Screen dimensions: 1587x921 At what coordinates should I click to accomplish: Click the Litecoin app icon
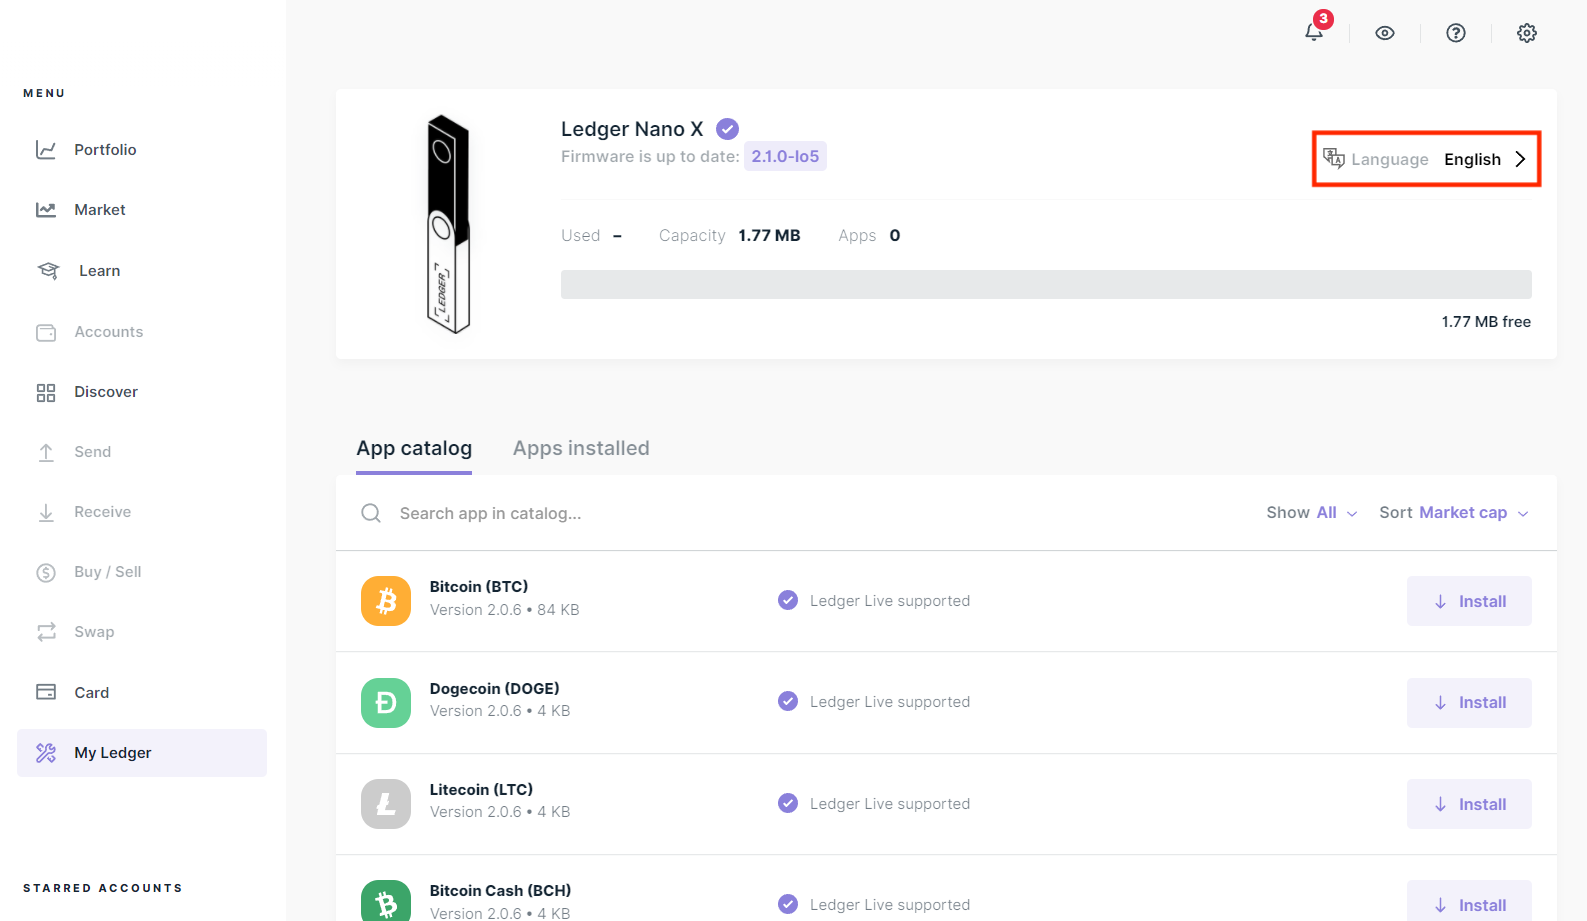click(x=386, y=804)
